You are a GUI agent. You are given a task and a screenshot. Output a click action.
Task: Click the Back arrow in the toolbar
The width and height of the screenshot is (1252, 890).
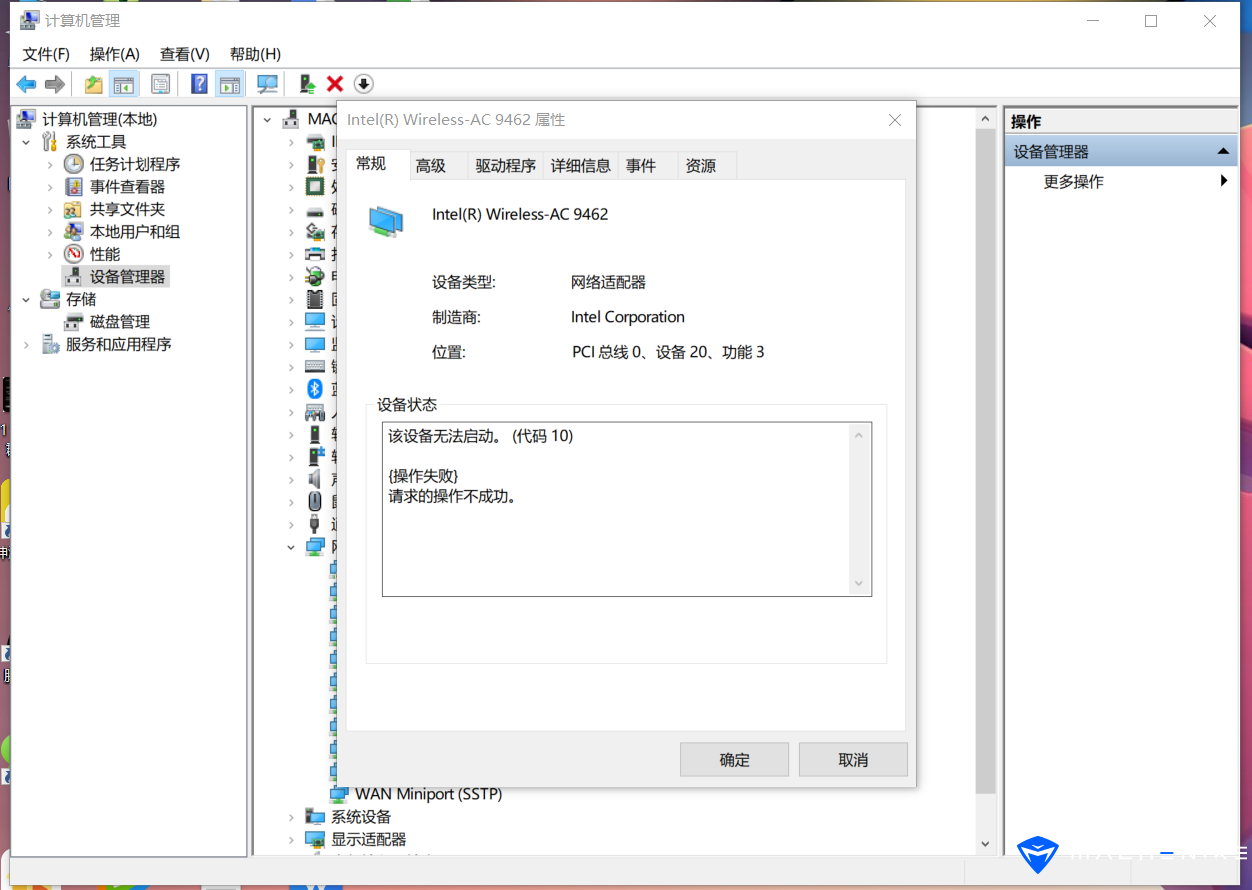coord(26,84)
